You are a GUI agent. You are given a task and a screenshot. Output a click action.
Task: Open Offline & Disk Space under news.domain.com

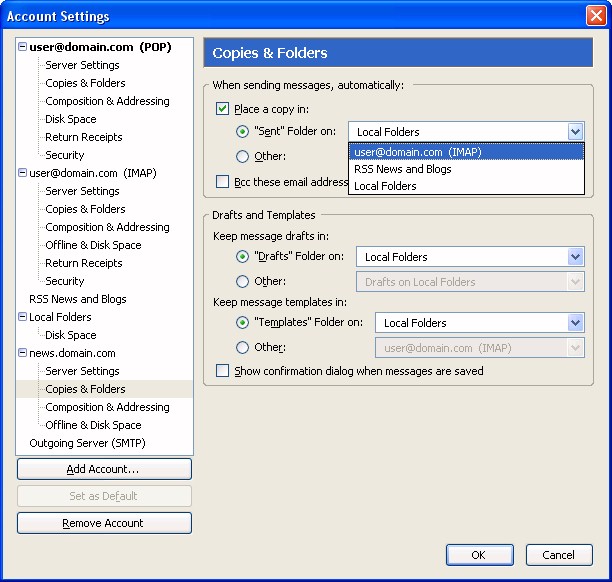[x=93, y=425]
